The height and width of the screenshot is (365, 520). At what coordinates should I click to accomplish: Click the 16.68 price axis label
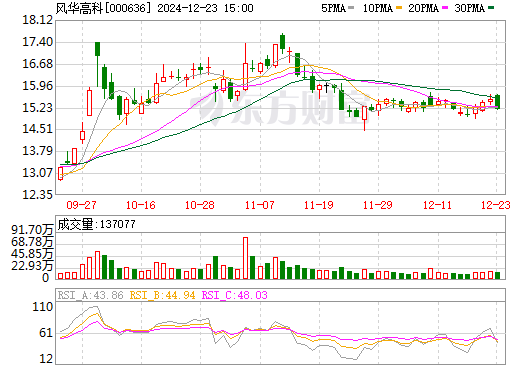click(38, 64)
